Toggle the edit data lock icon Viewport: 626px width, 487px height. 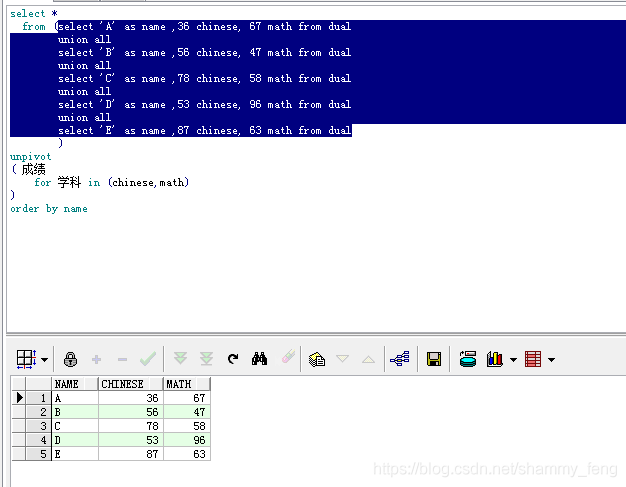[x=70, y=359]
